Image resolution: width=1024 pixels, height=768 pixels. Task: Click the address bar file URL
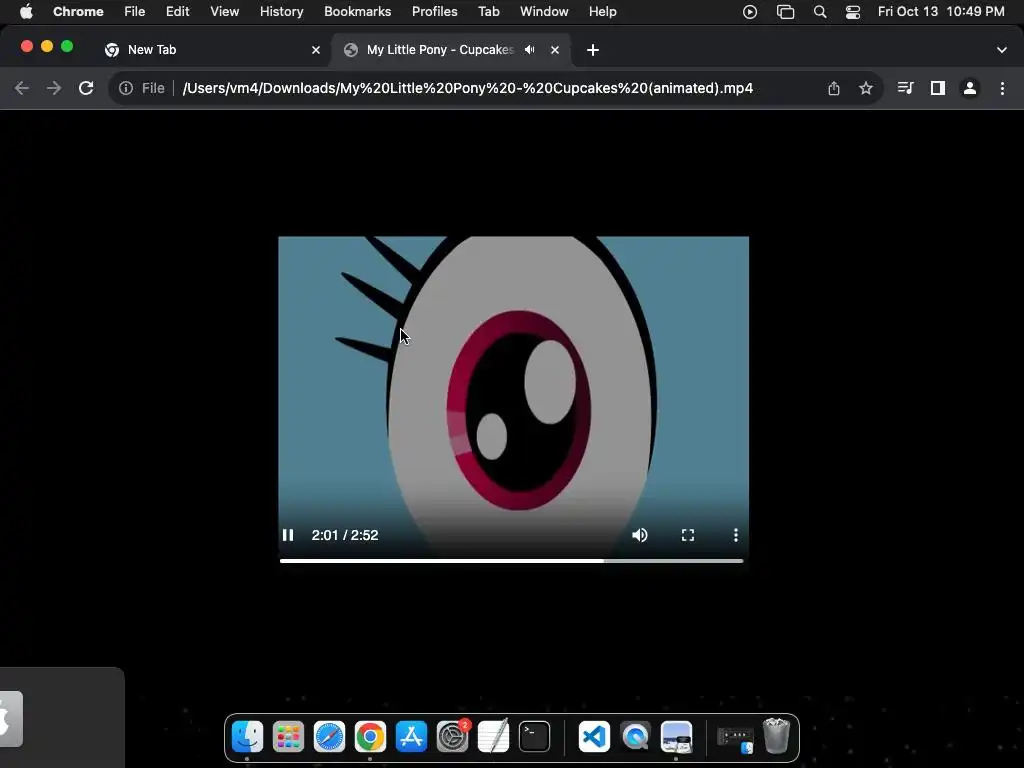(468, 88)
